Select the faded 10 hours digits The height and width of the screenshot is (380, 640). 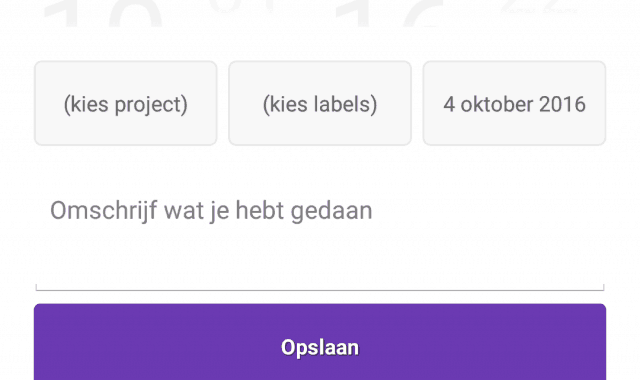coord(103,13)
